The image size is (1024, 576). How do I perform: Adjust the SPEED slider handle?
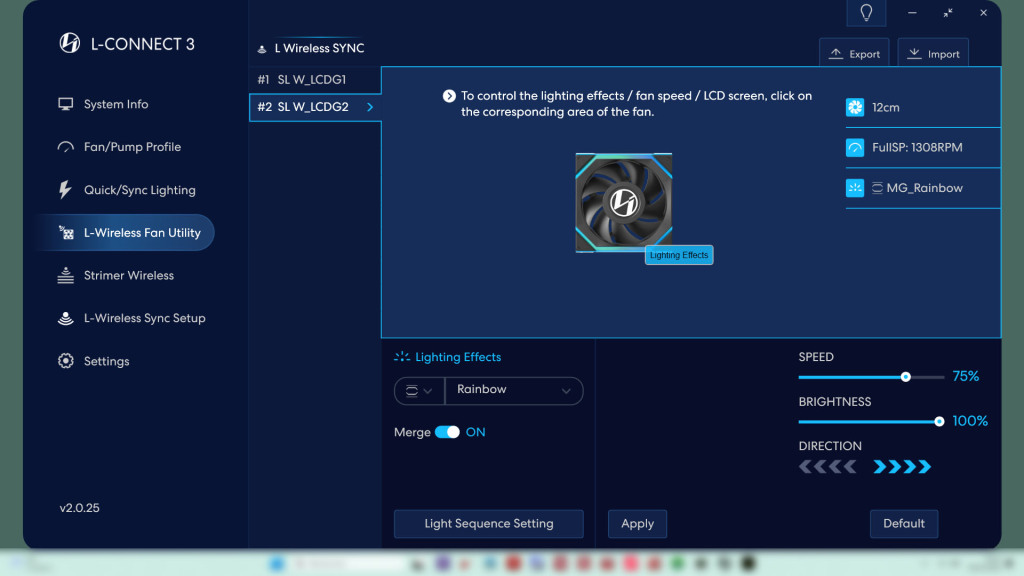pos(905,377)
